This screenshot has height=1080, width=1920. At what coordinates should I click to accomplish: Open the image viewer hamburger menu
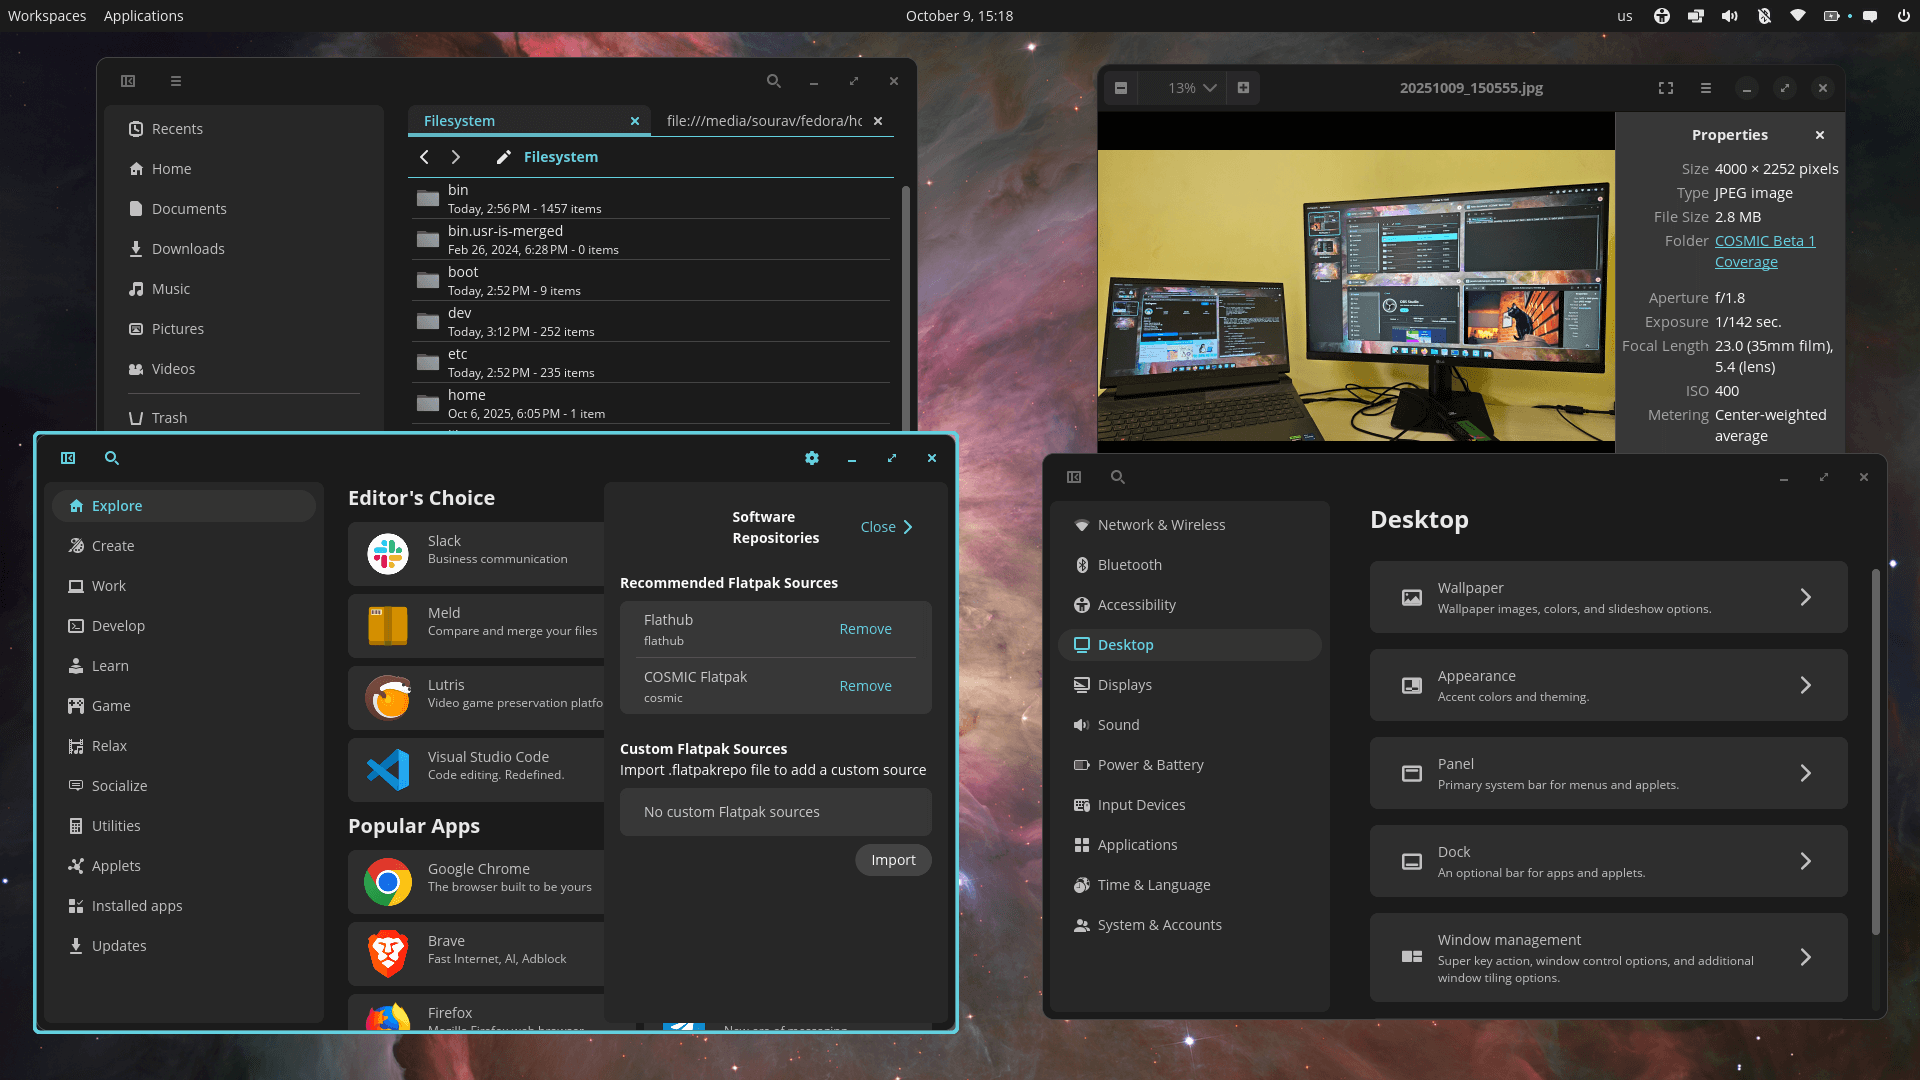(1705, 88)
